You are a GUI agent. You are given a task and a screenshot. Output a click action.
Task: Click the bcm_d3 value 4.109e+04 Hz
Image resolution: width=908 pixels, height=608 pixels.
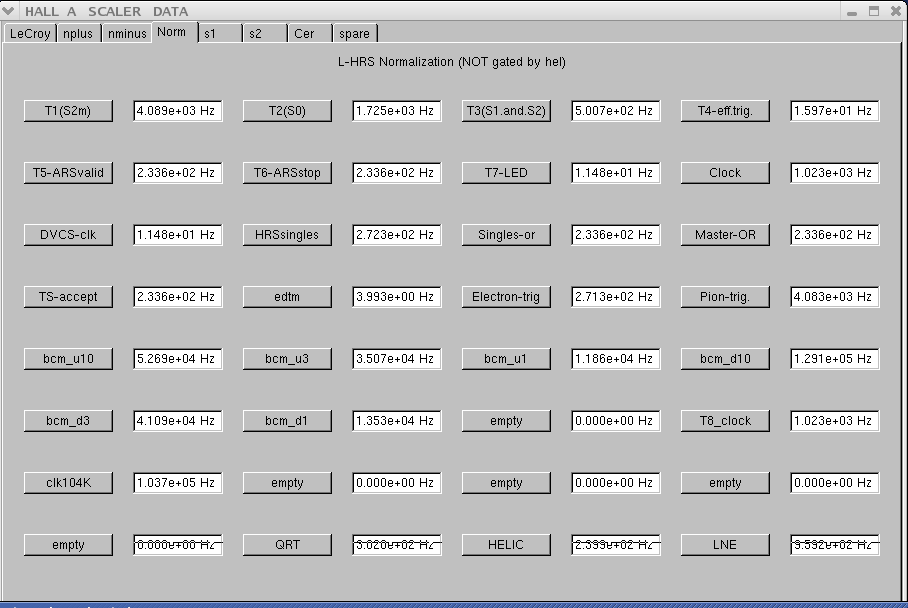[x=178, y=420]
